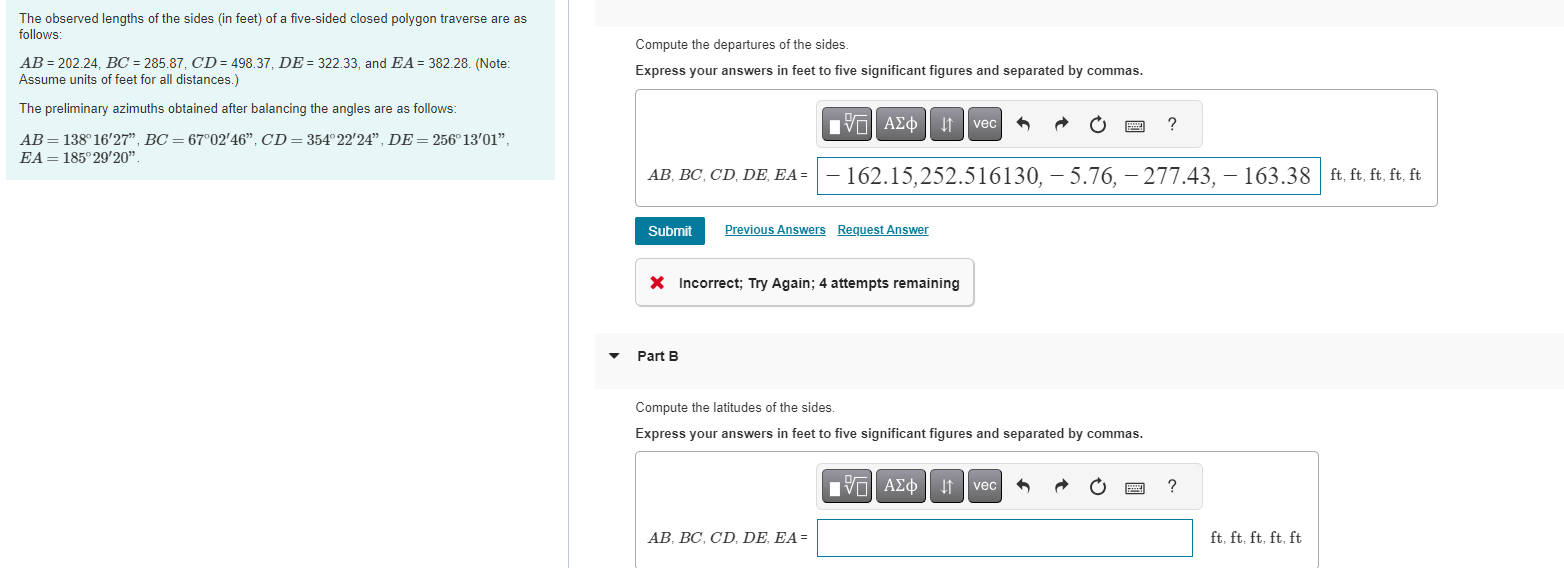Open help in latitudes toolbar
Viewport: 1564px width, 568px height.
(1172, 486)
